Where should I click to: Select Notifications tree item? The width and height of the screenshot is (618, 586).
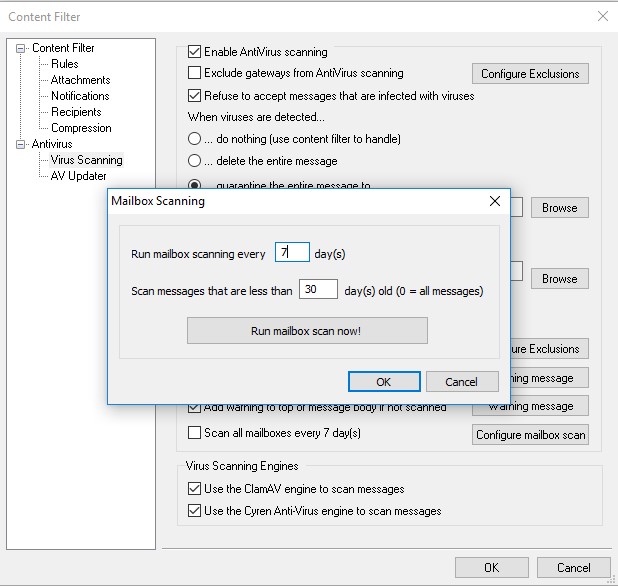80,96
